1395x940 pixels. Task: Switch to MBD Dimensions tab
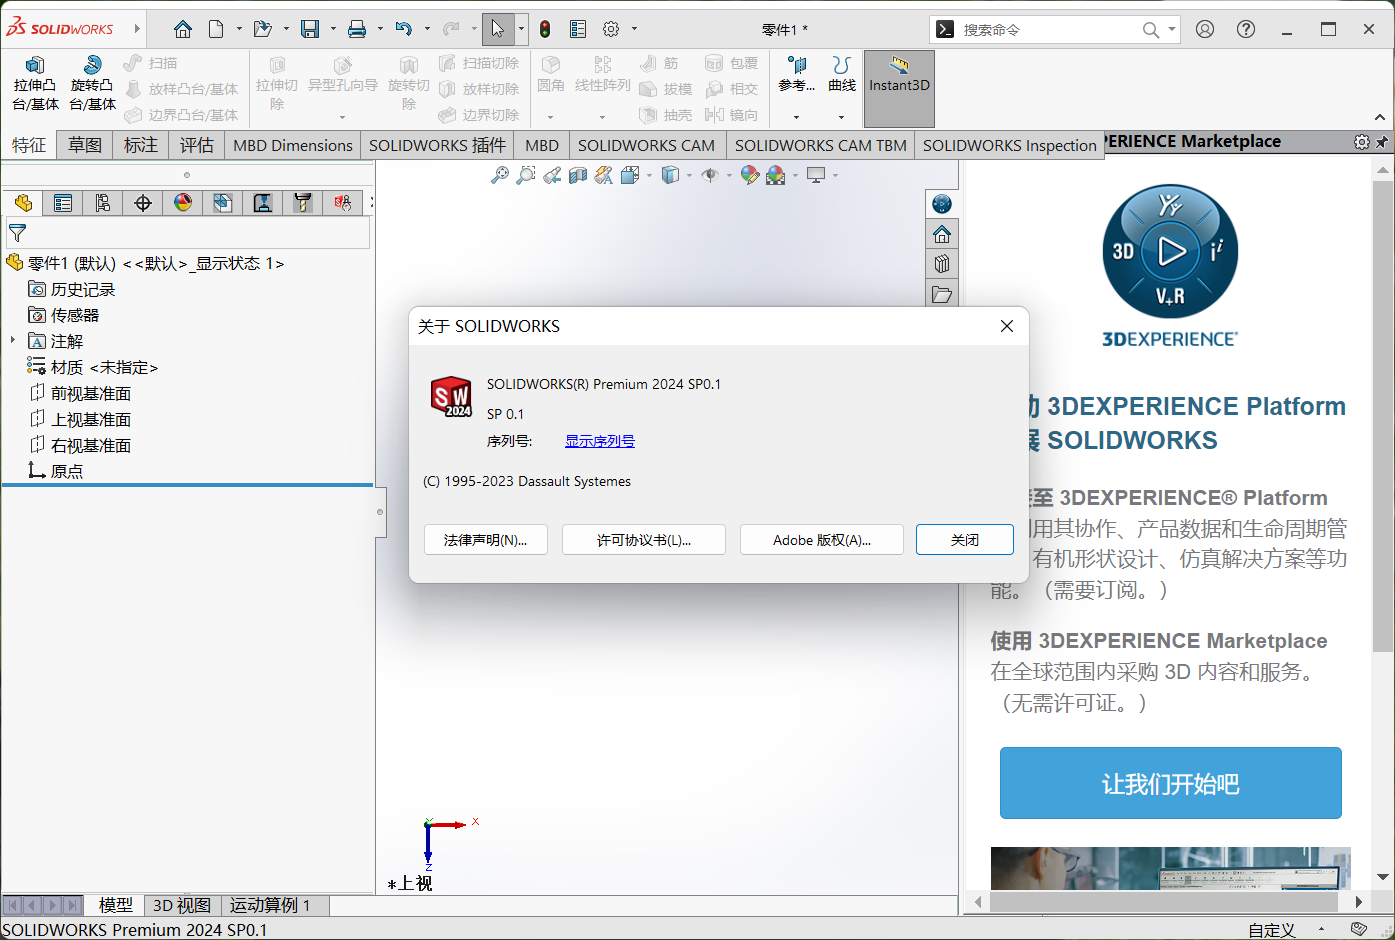pos(293,145)
